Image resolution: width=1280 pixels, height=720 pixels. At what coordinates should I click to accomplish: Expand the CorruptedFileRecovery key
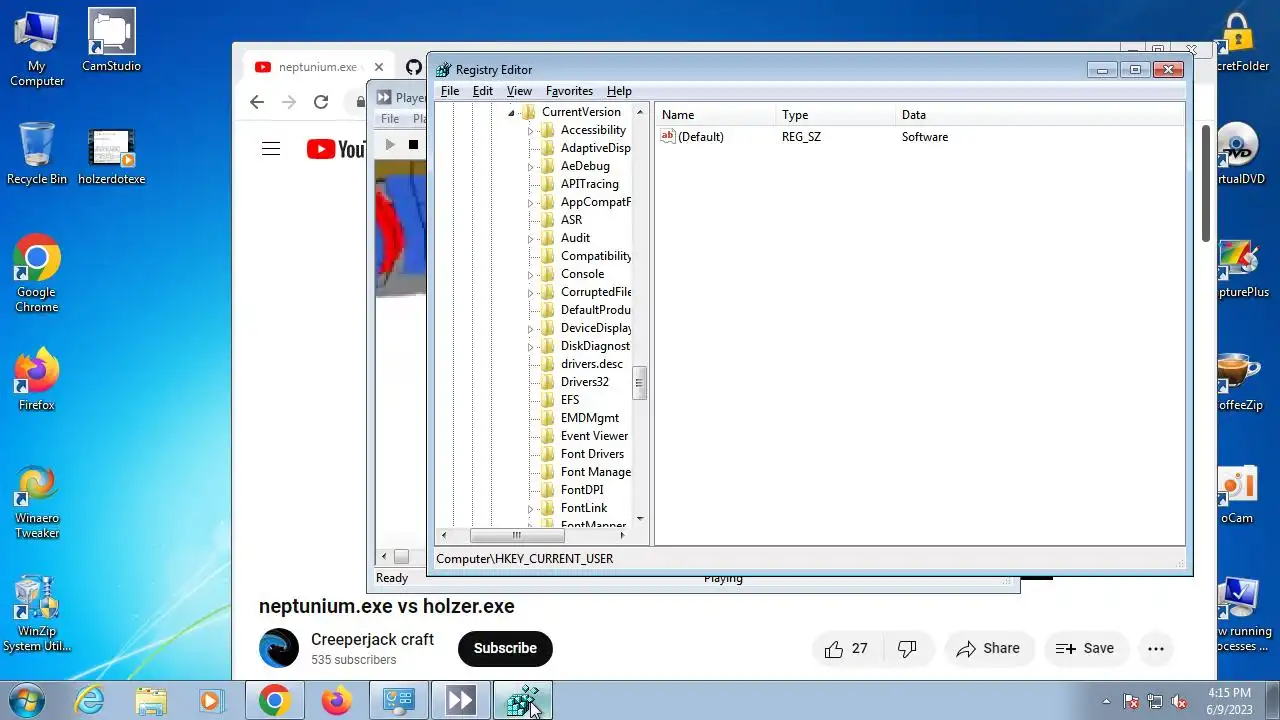(531, 293)
